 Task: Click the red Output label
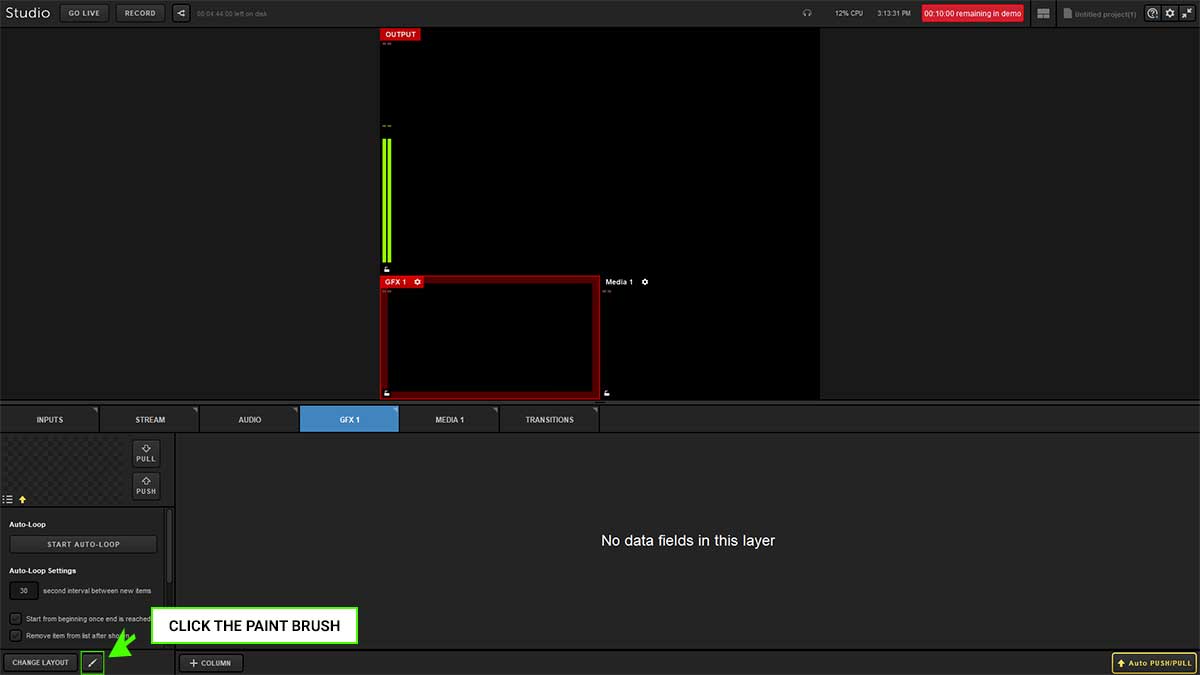[x=400, y=34]
